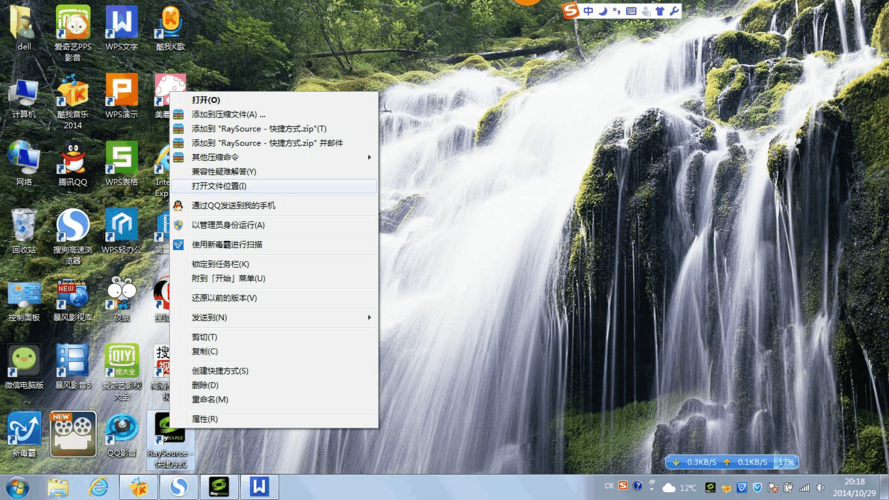
Task: Click the Sogou input logo icon
Action: point(570,11)
